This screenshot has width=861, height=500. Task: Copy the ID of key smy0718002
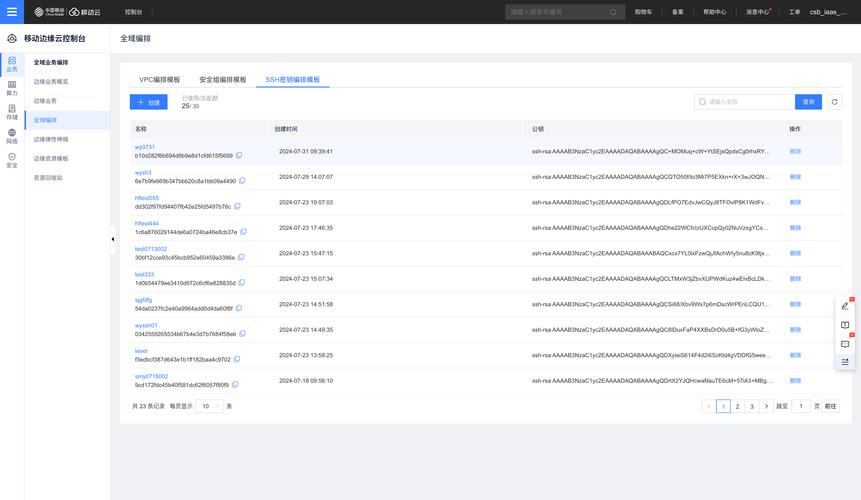pos(235,385)
